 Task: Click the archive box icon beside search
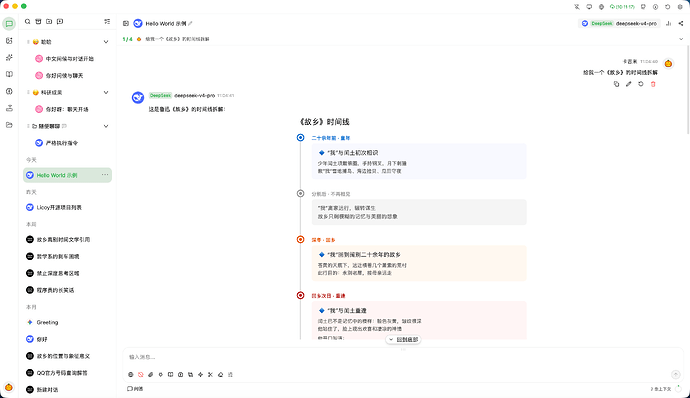click(38, 22)
